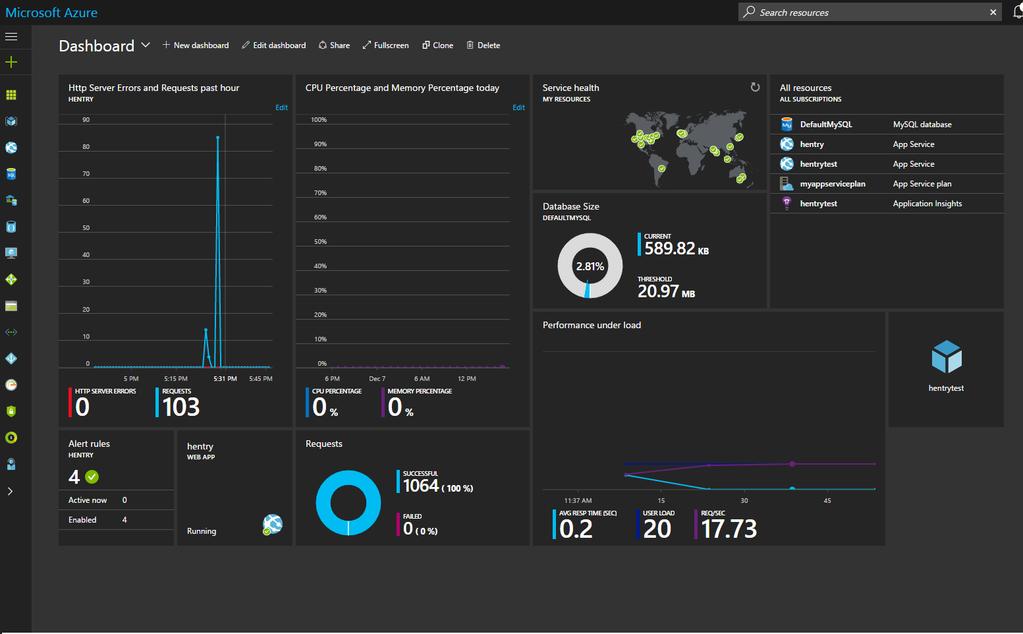
Task: Click the Requests 103 metric value
Action: [x=181, y=407]
